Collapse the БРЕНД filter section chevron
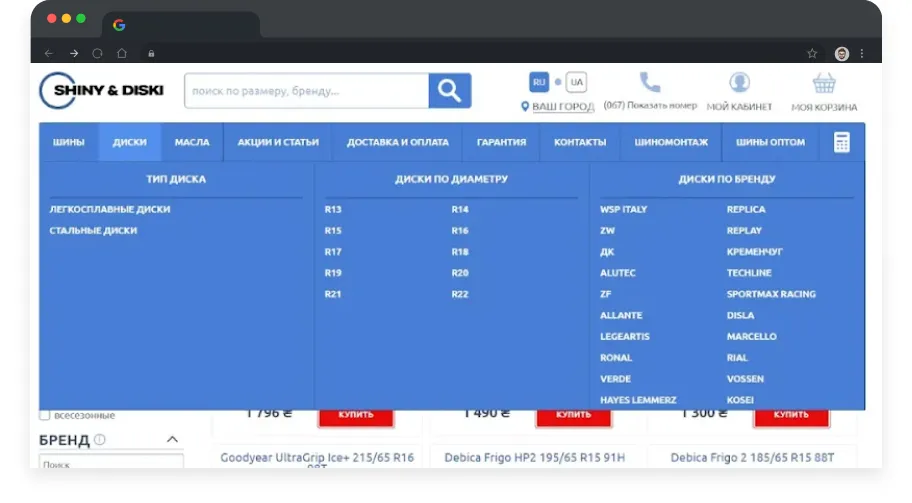Viewport: 912px width, 503px height. coord(172,440)
